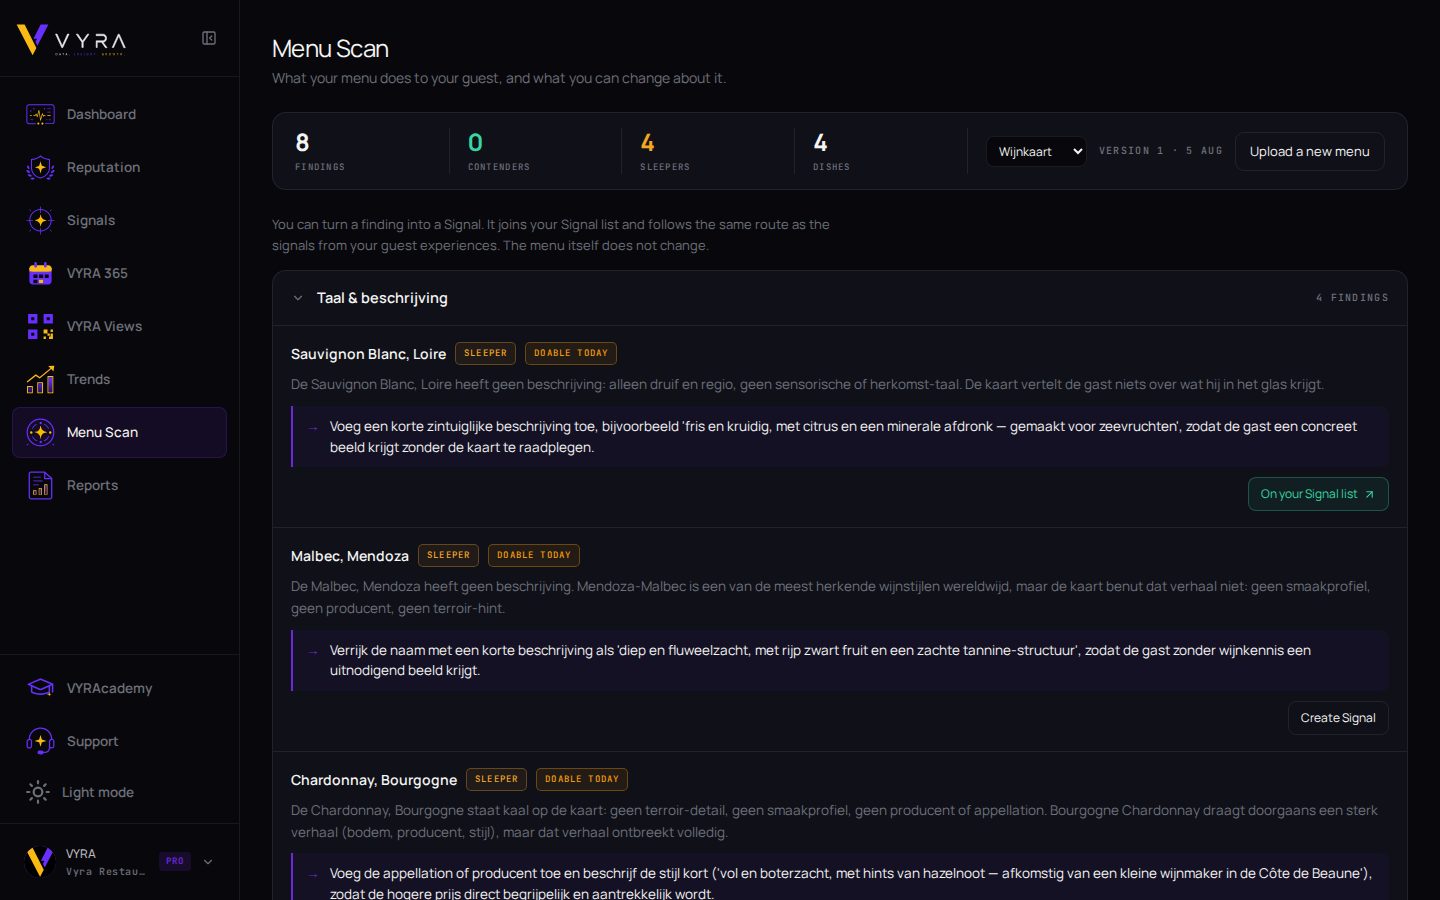Open On your Signal list link

pos(1318,494)
